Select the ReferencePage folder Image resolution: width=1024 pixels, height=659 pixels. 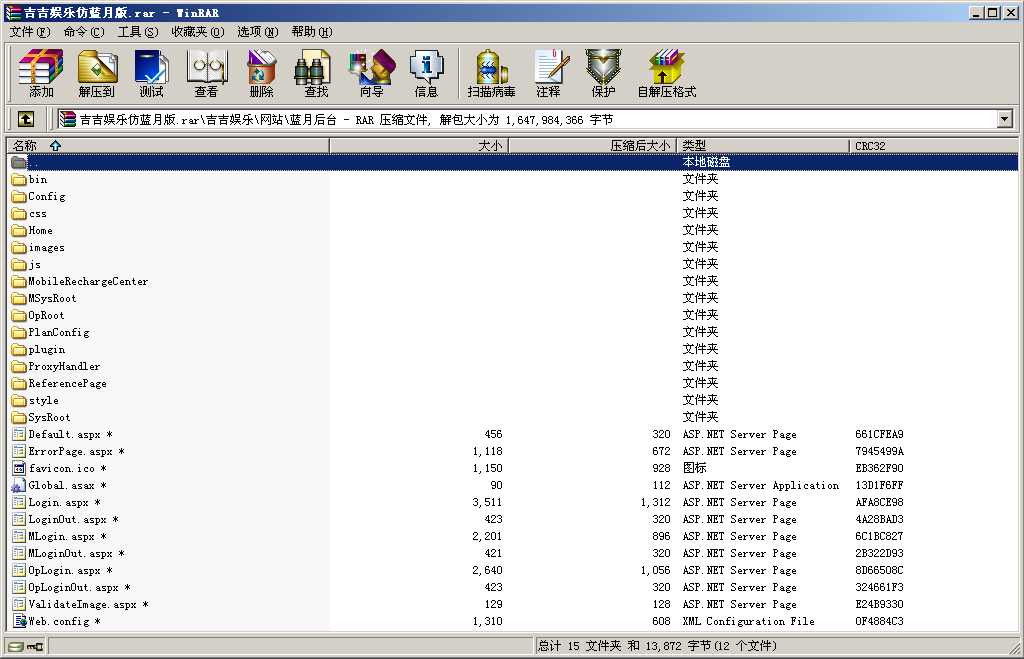pos(67,383)
